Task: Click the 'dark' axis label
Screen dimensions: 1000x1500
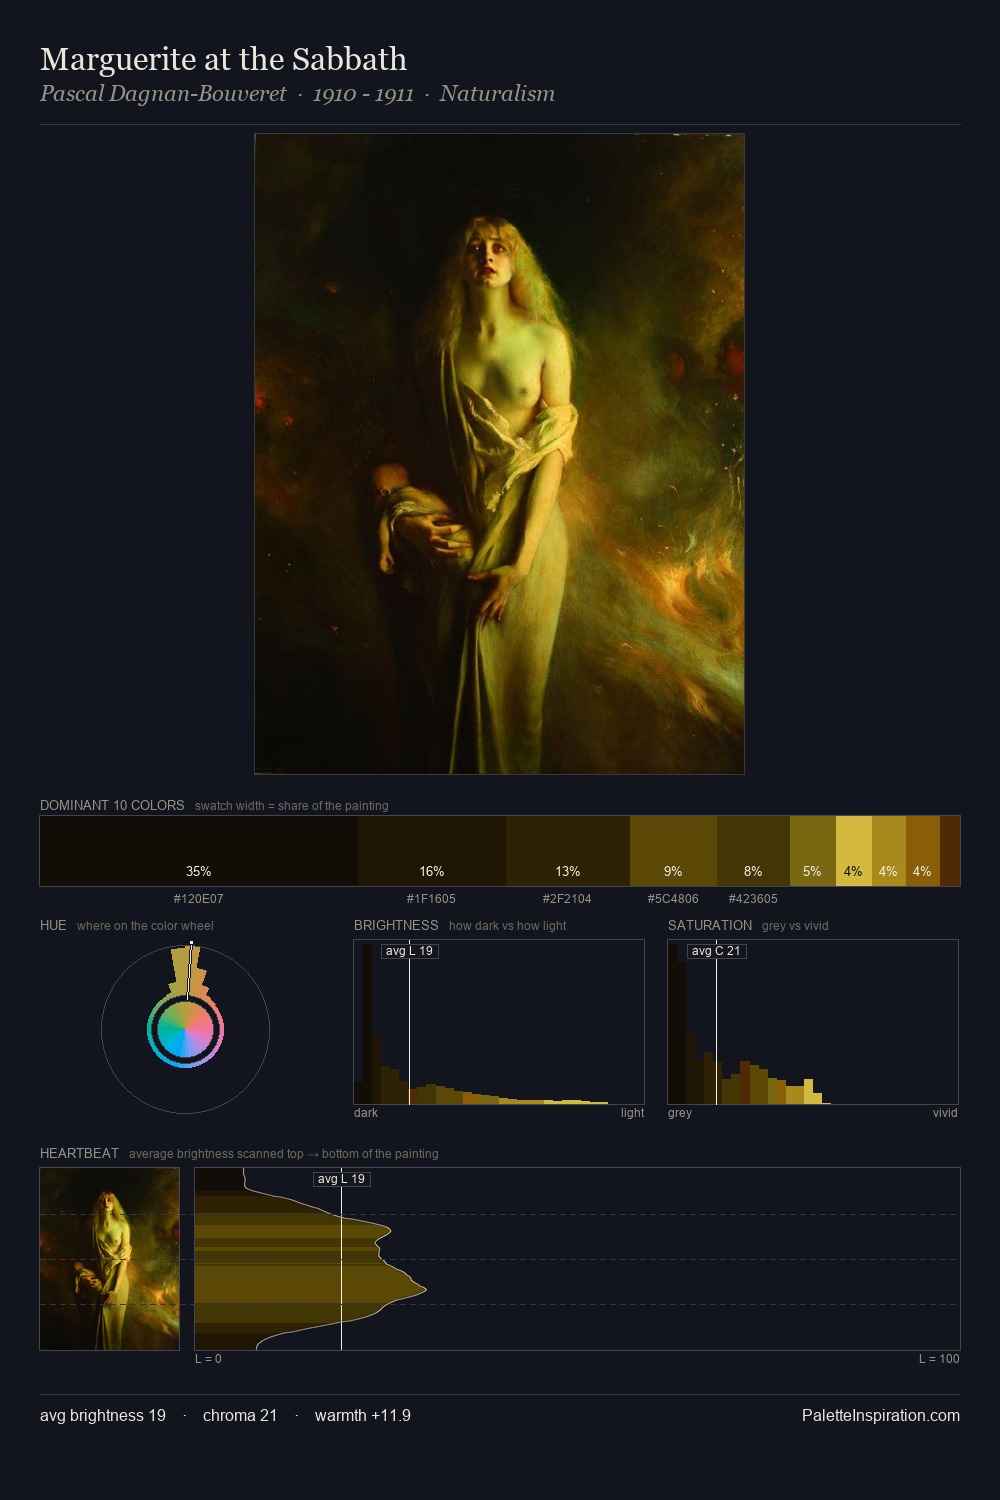Action: click(366, 1113)
